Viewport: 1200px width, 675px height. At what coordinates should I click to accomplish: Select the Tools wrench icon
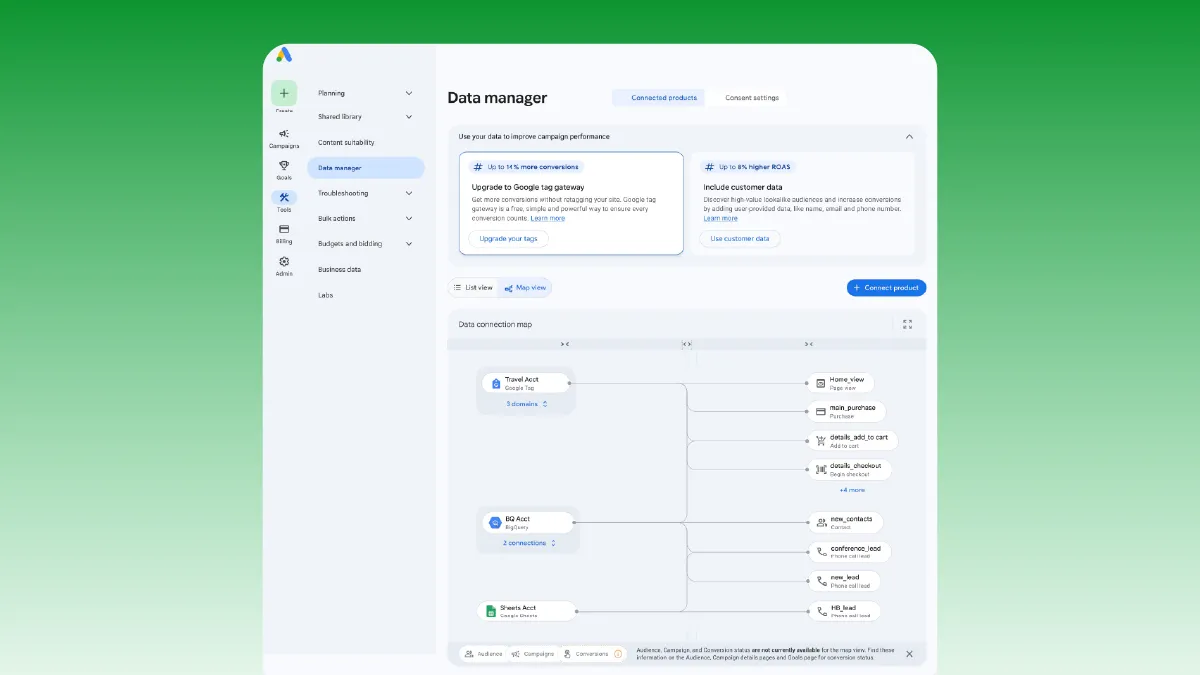284,197
